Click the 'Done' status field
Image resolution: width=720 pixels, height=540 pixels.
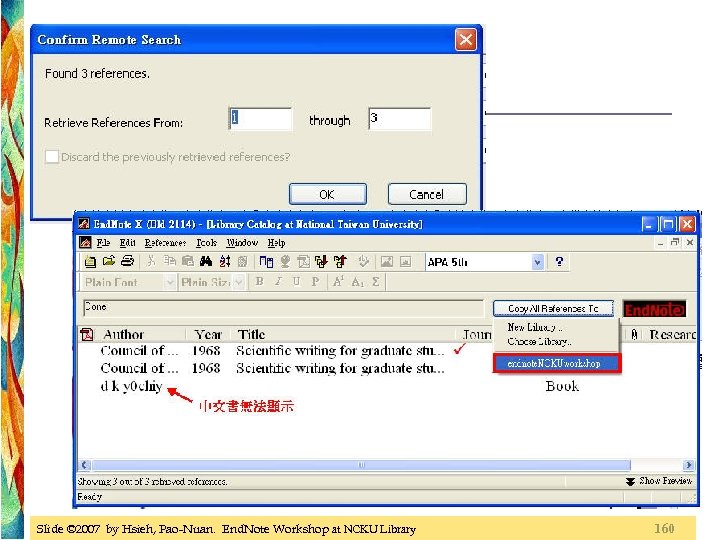click(x=283, y=308)
